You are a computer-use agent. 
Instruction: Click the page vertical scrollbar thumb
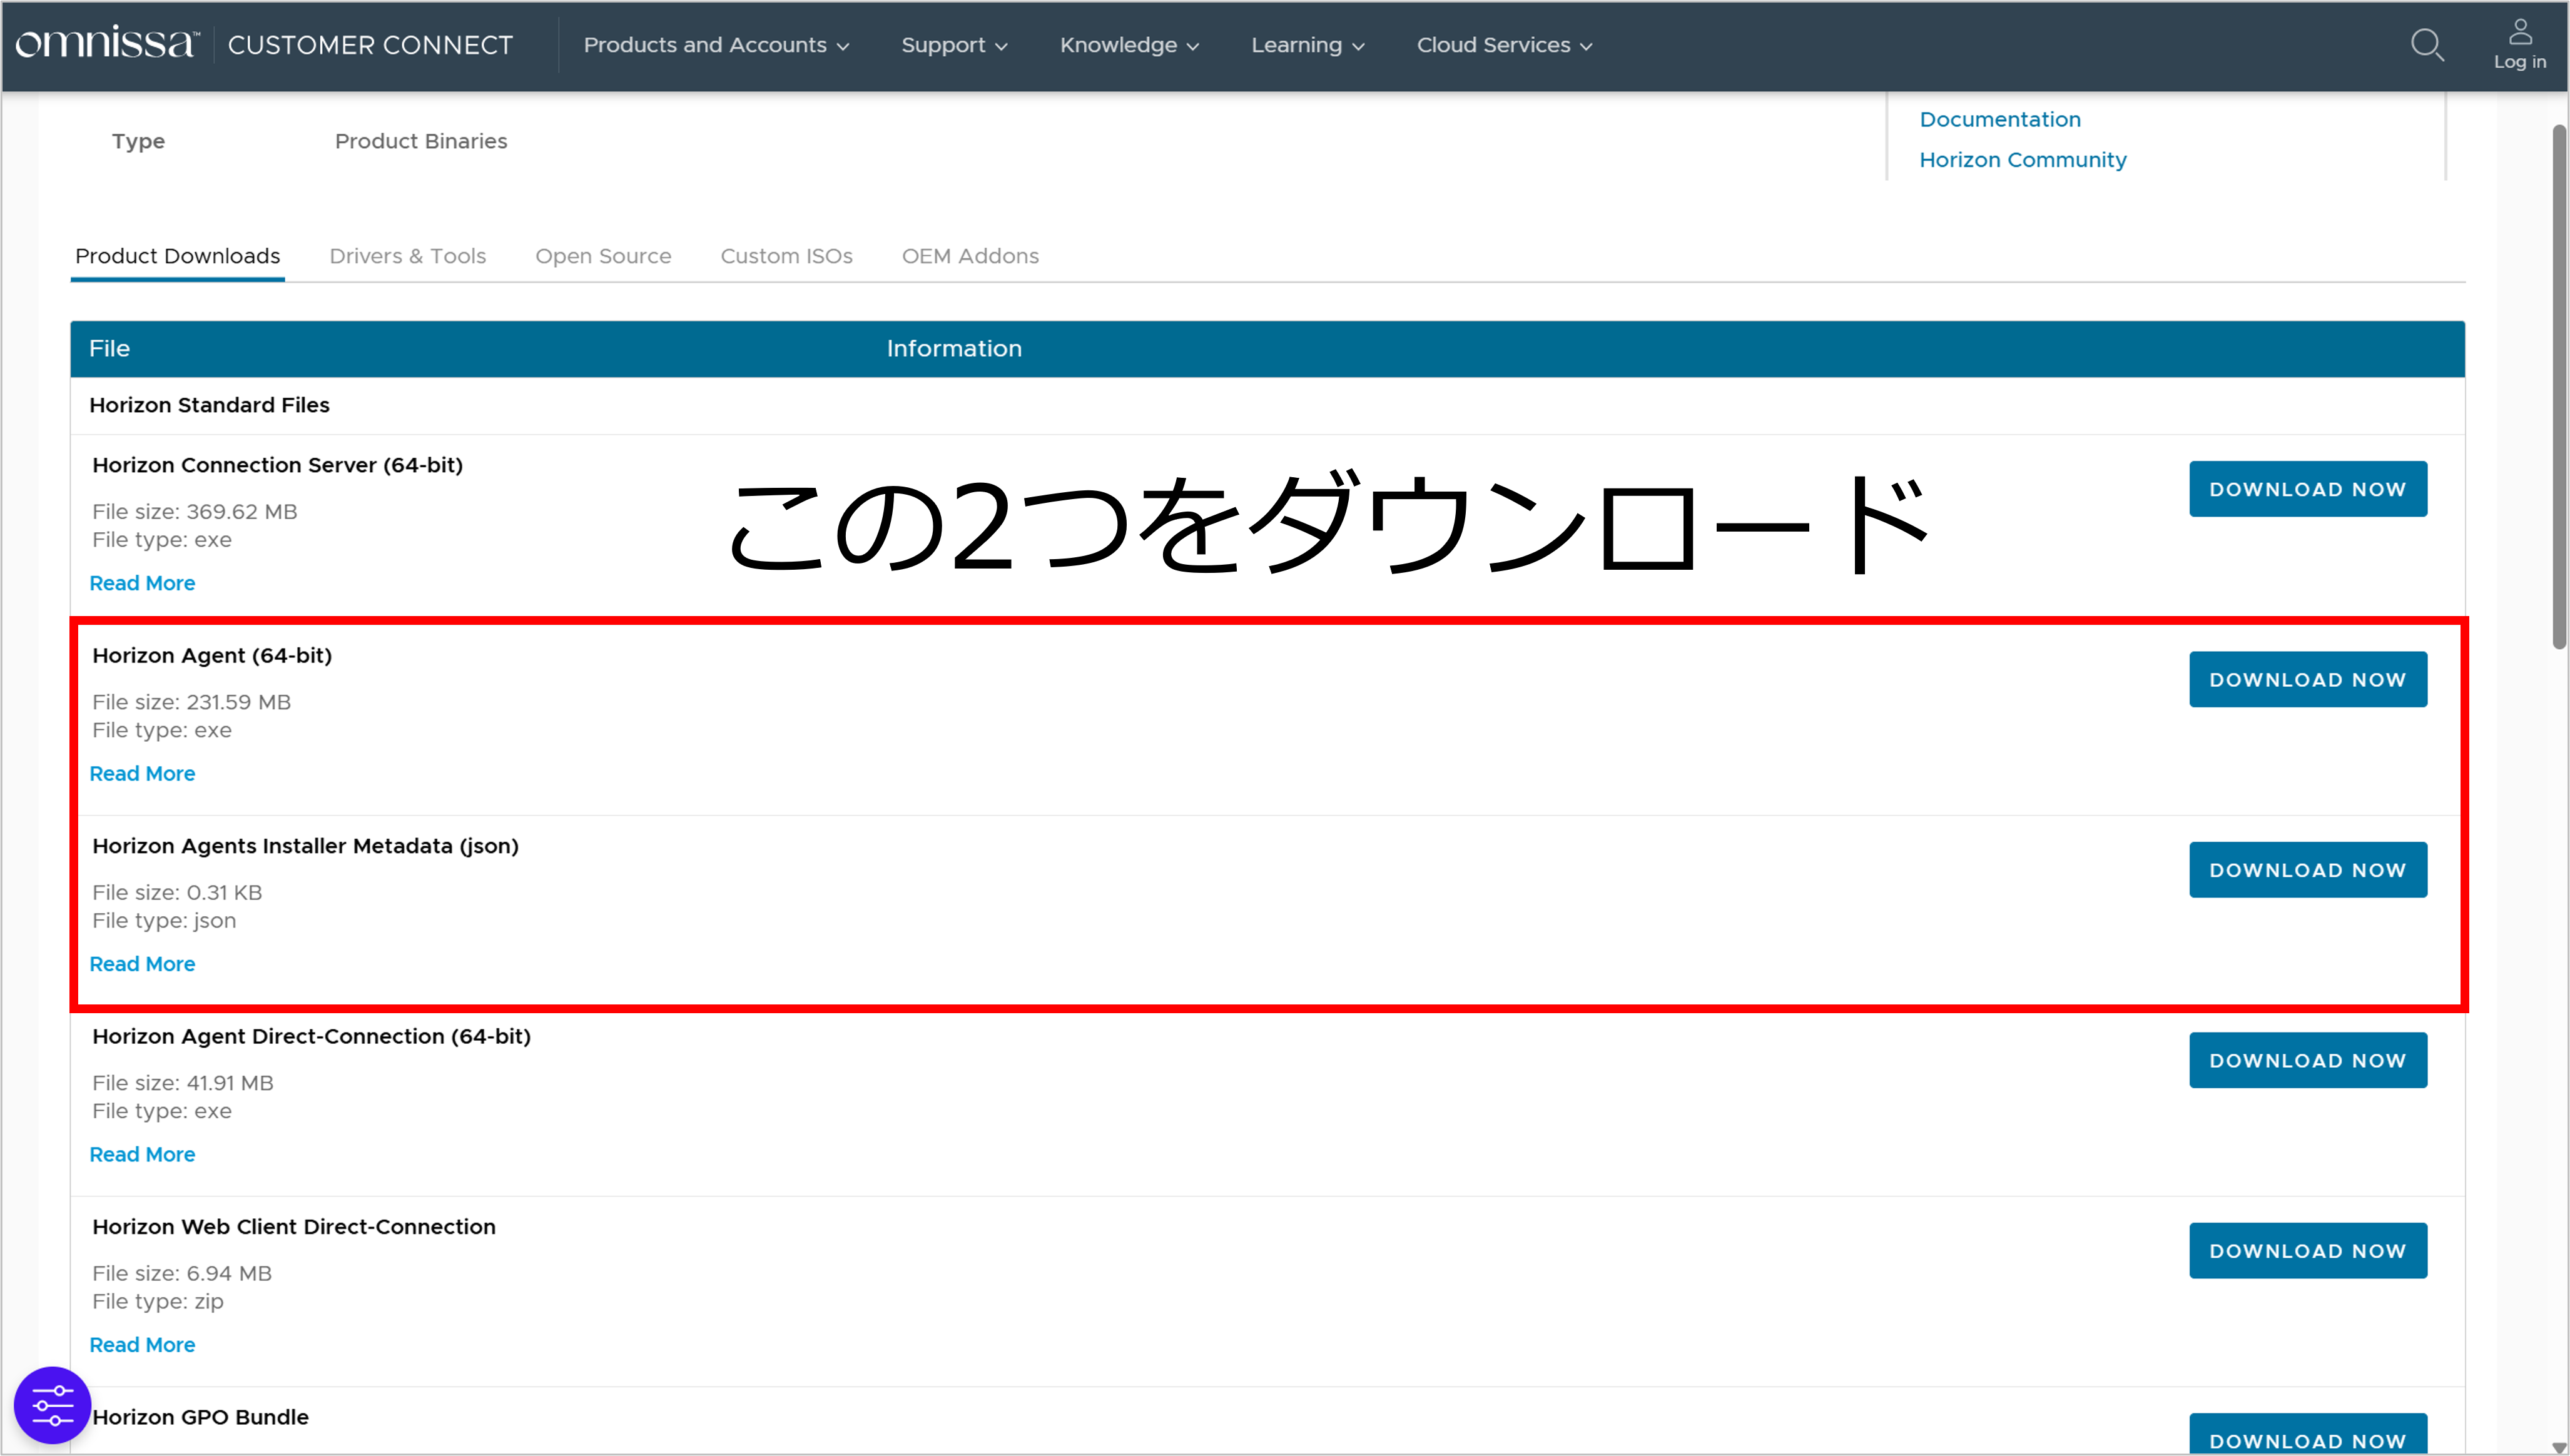(x=2559, y=386)
